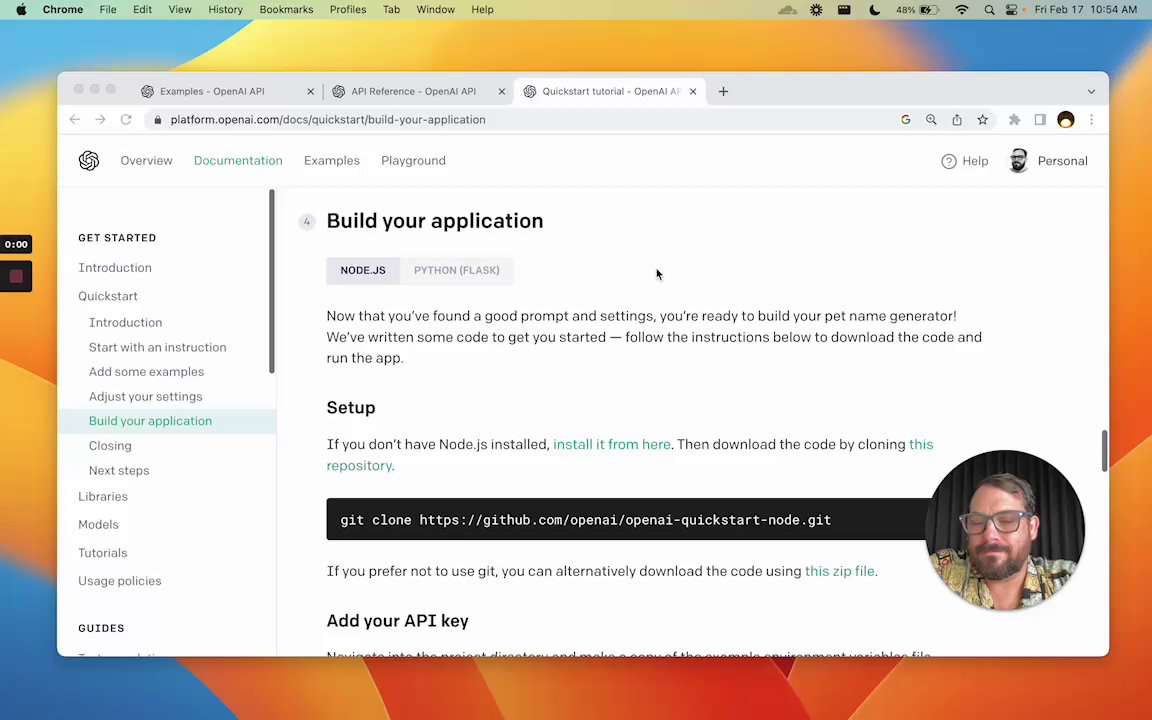Click the lock icon in address bar
Viewport: 1152px width, 720px height.
(x=157, y=120)
